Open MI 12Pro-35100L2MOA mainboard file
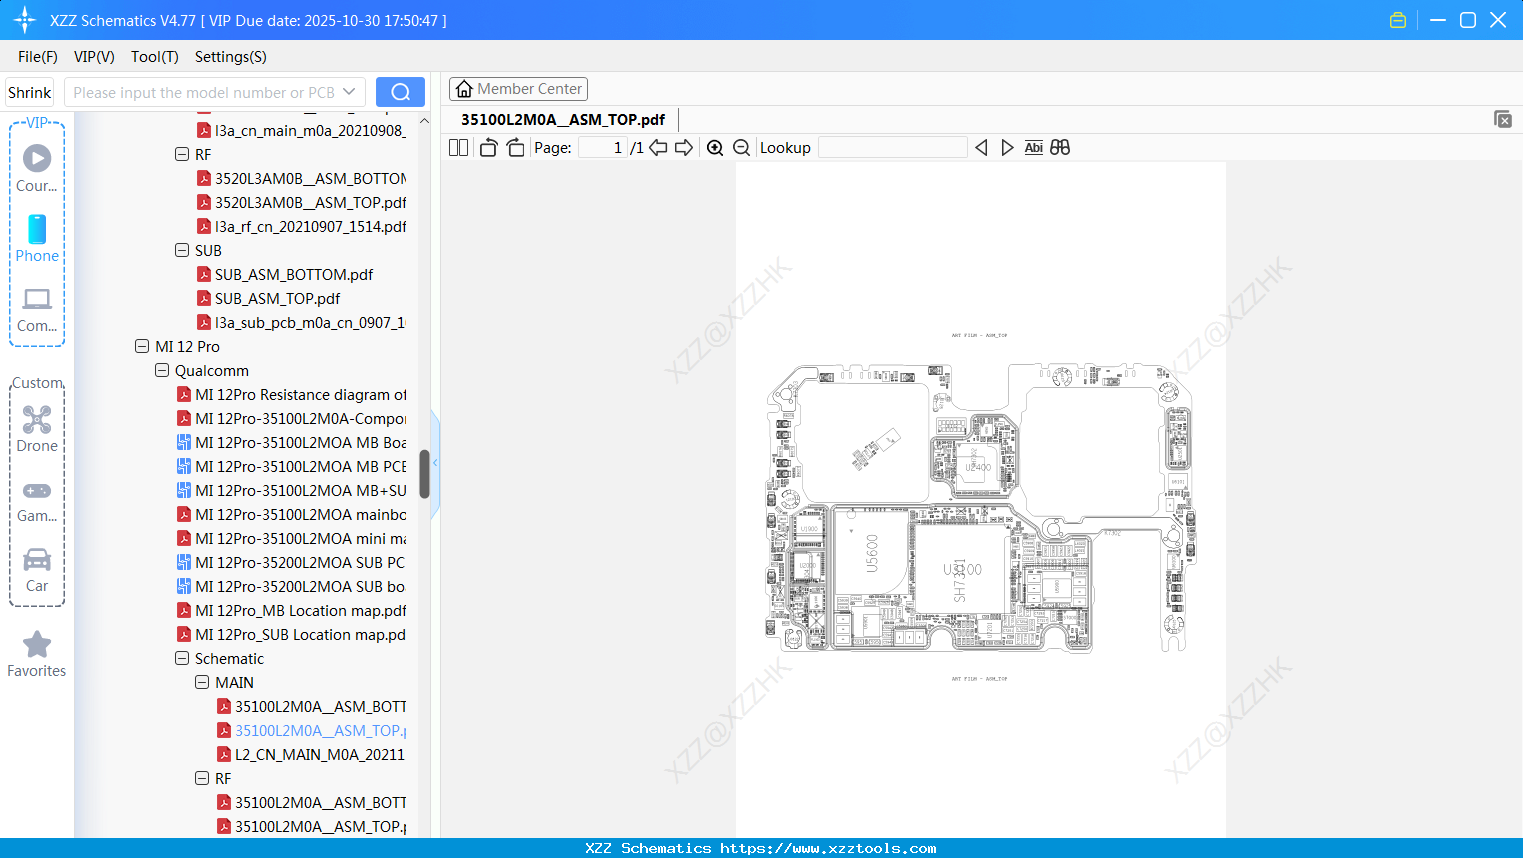 coord(300,515)
